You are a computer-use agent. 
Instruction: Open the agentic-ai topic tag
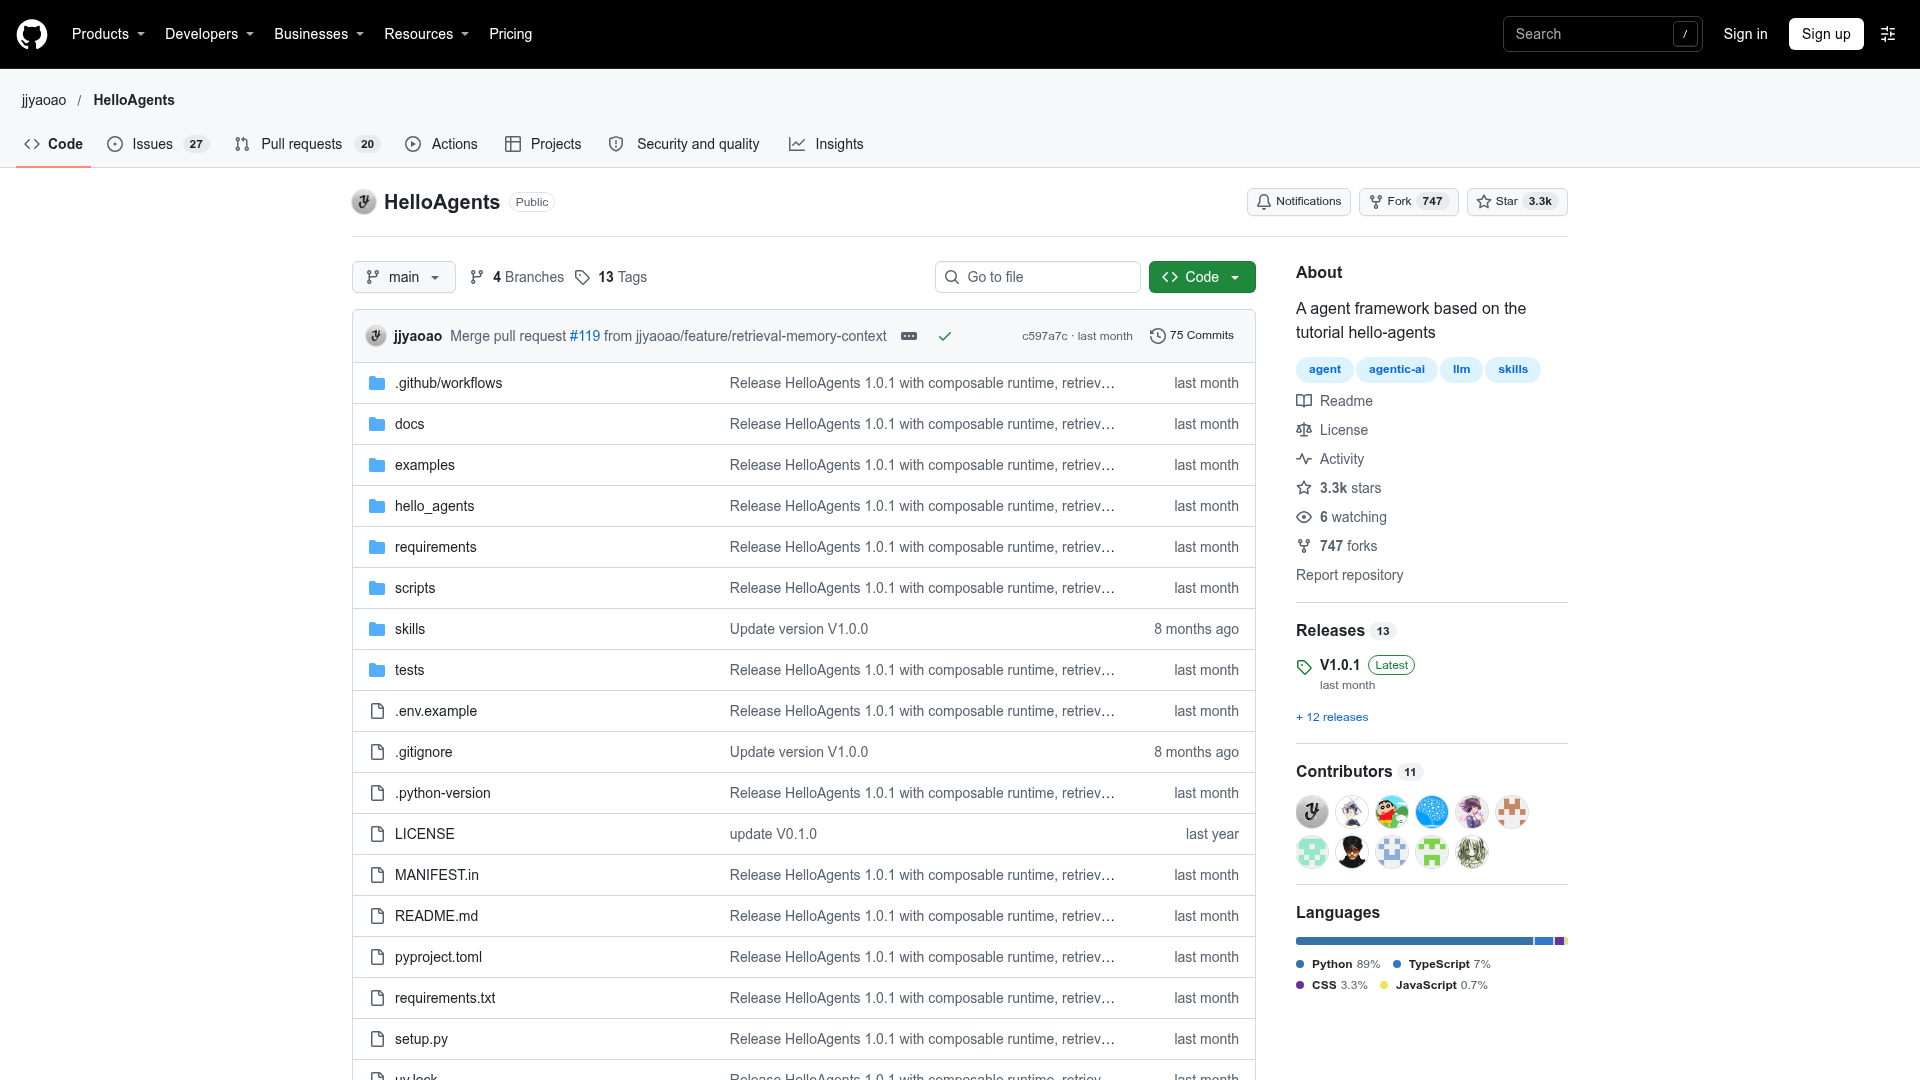pos(1397,370)
